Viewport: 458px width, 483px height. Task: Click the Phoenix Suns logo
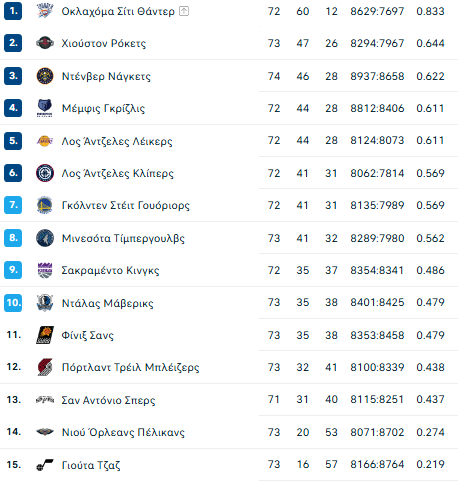click(45, 335)
